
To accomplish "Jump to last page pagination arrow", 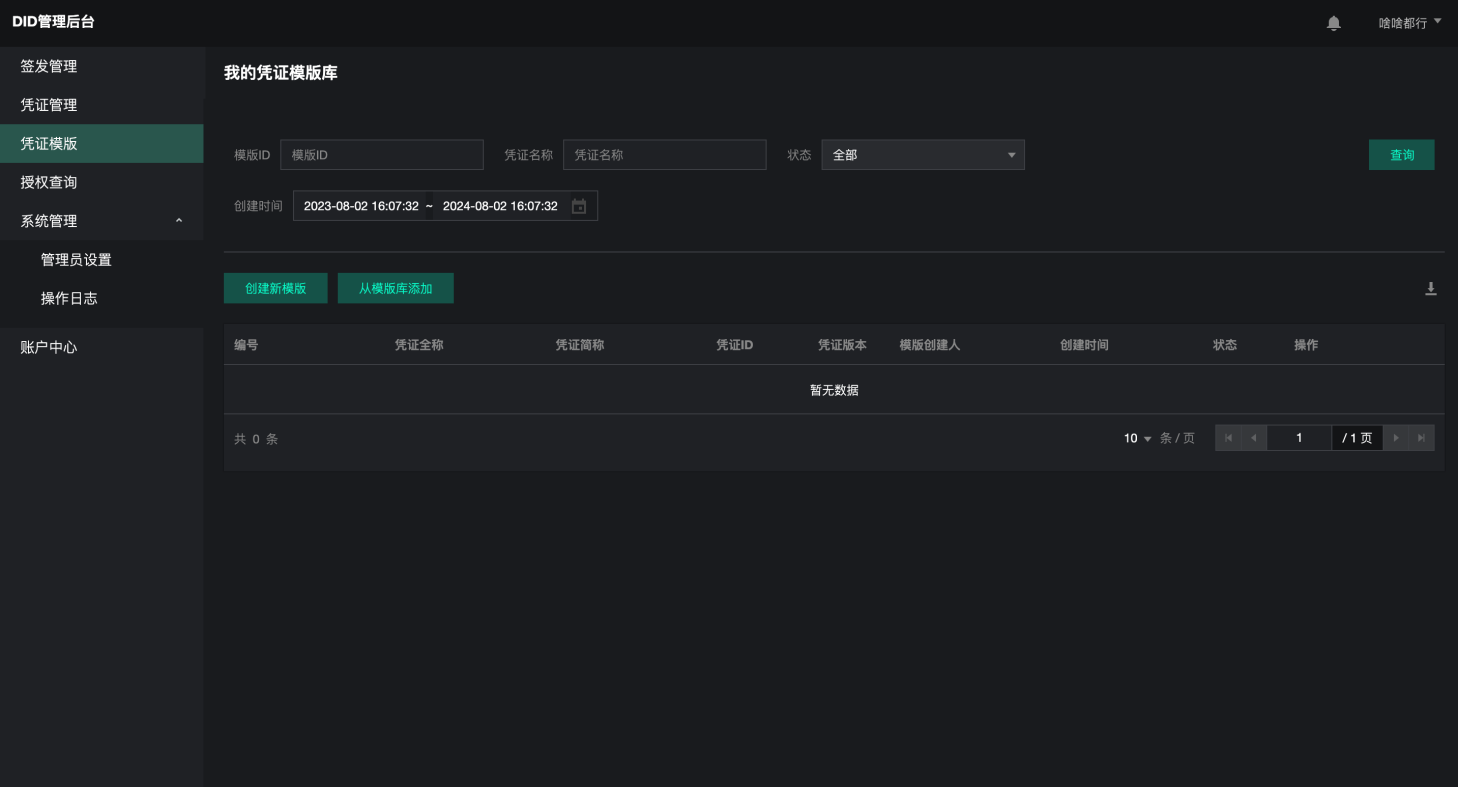I will pos(1421,438).
